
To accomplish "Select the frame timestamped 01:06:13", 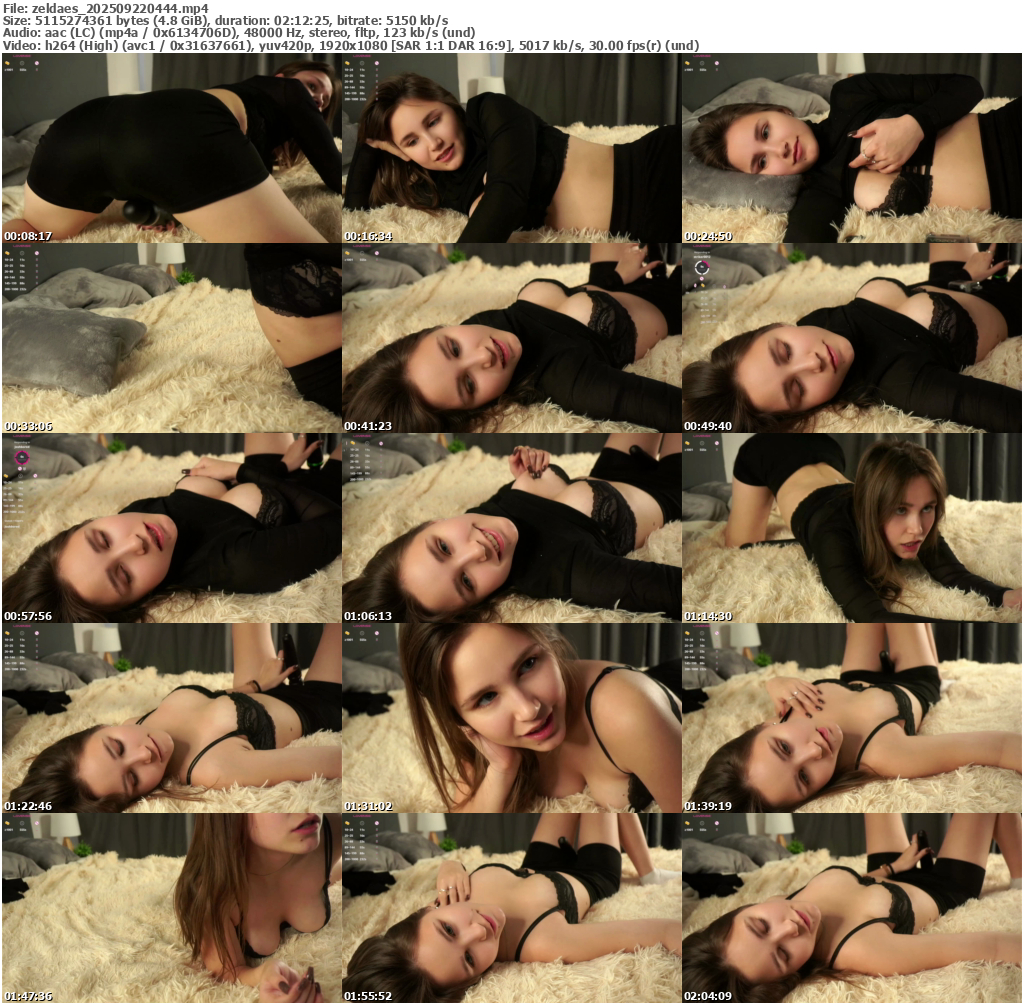I will [x=511, y=528].
